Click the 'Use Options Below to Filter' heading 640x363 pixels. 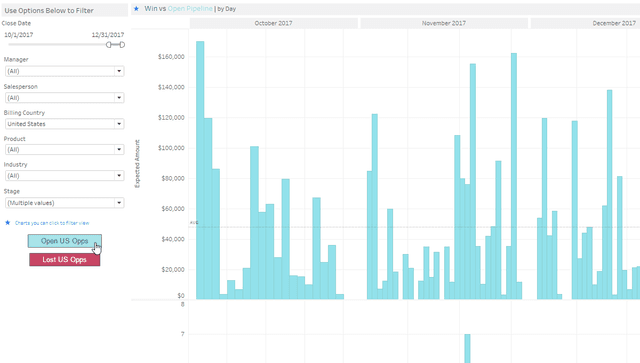[49, 11]
